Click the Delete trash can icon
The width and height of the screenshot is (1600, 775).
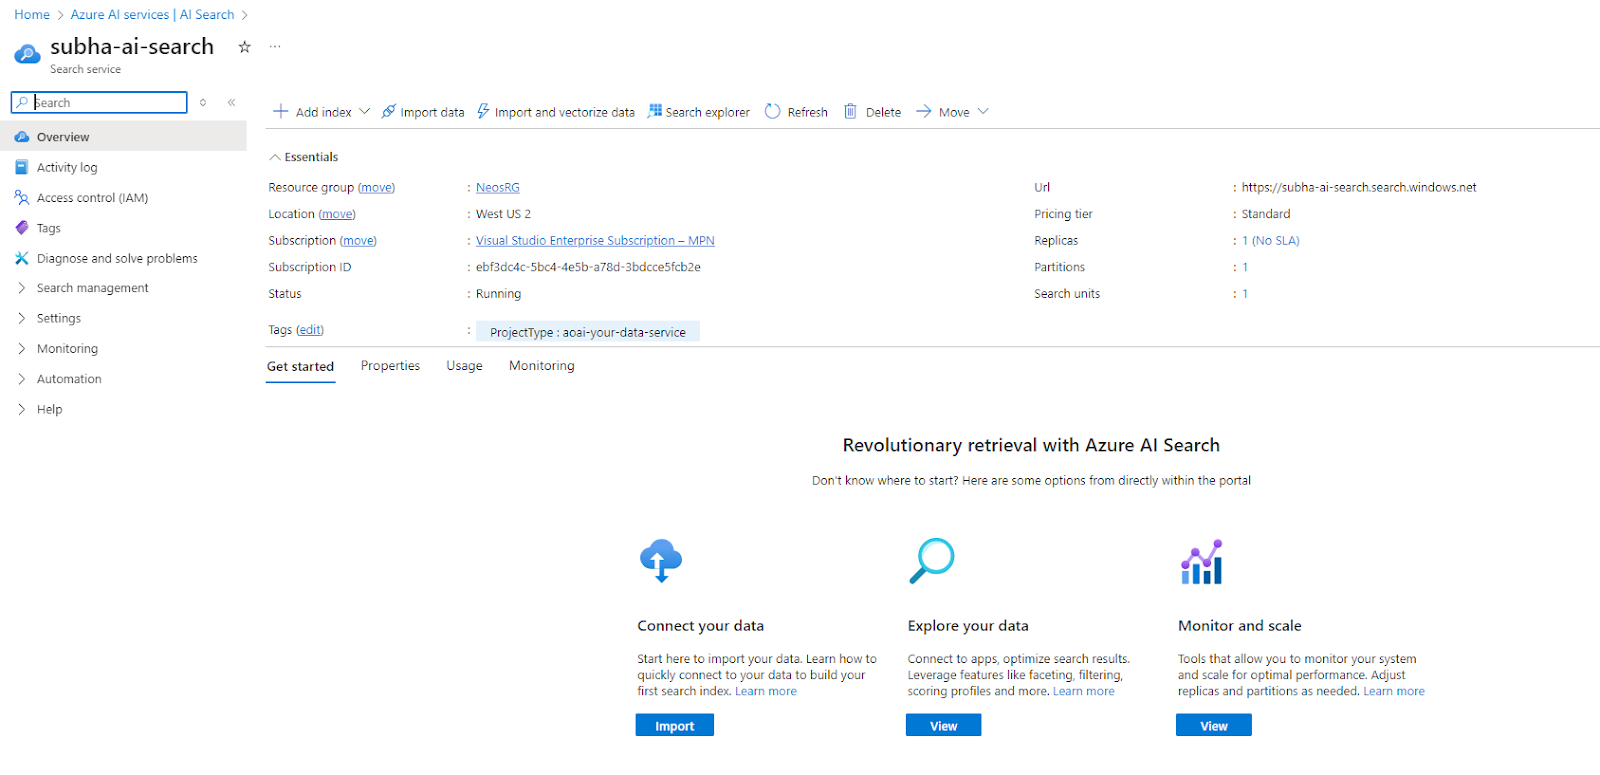[x=850, y=111]
